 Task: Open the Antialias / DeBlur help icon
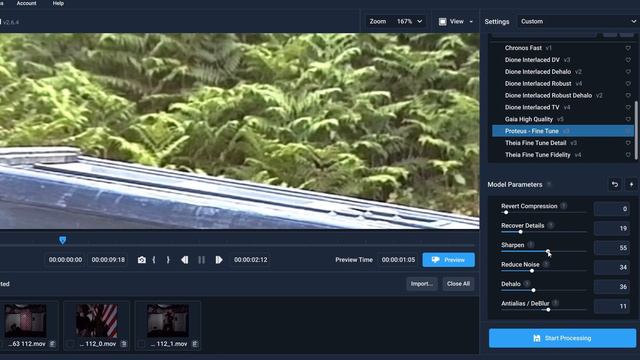click(x=556, y=303)
